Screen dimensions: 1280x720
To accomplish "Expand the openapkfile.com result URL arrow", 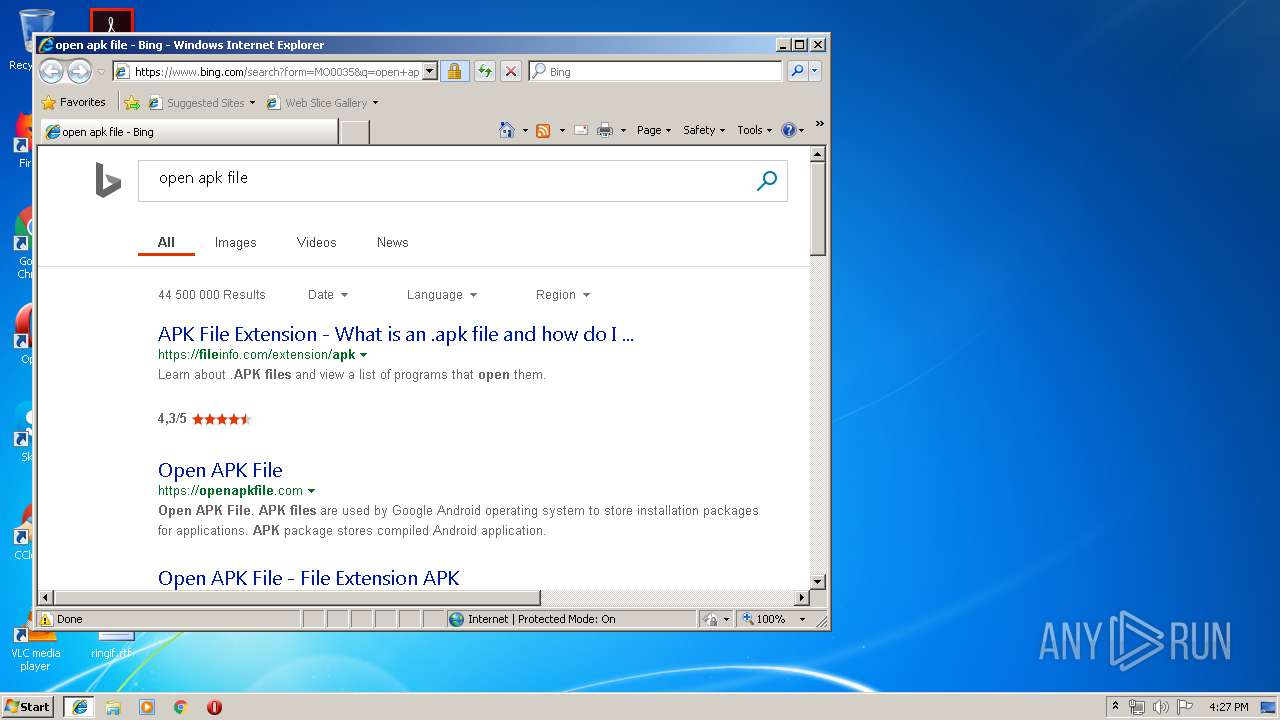I will pyautogui.click(x=311, y=491).
